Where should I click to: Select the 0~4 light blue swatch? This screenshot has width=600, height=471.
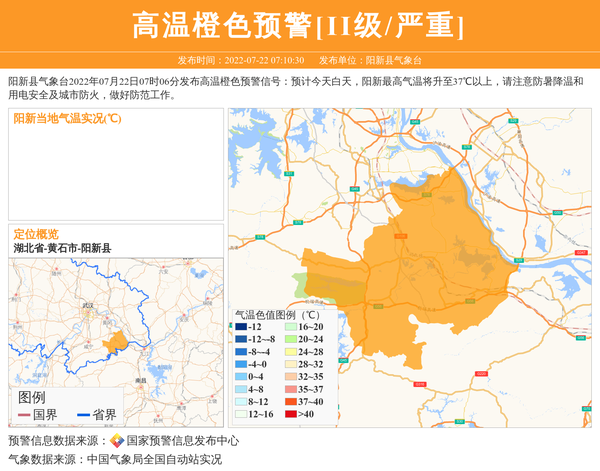(x=241, y=377)
